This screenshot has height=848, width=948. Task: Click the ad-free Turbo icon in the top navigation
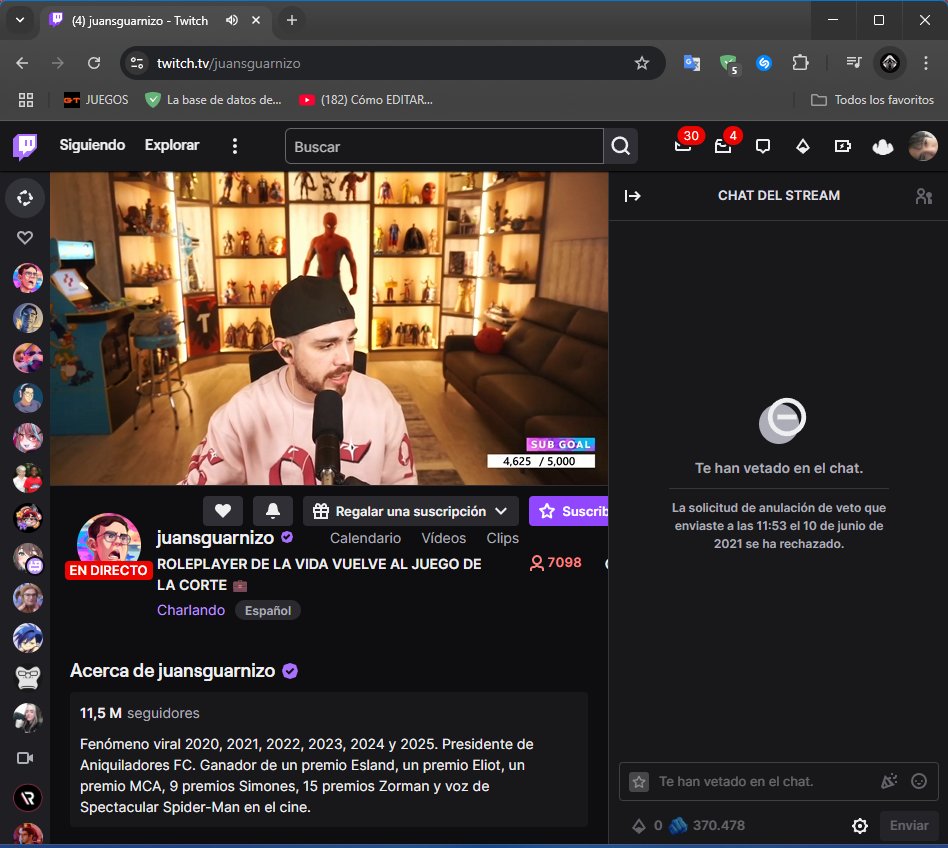tap(842, 146)
